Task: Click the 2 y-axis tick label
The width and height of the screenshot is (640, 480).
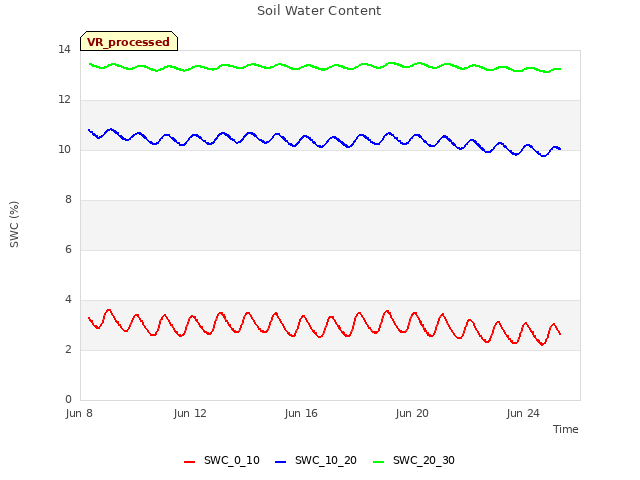Action: (x=68, y=350)
